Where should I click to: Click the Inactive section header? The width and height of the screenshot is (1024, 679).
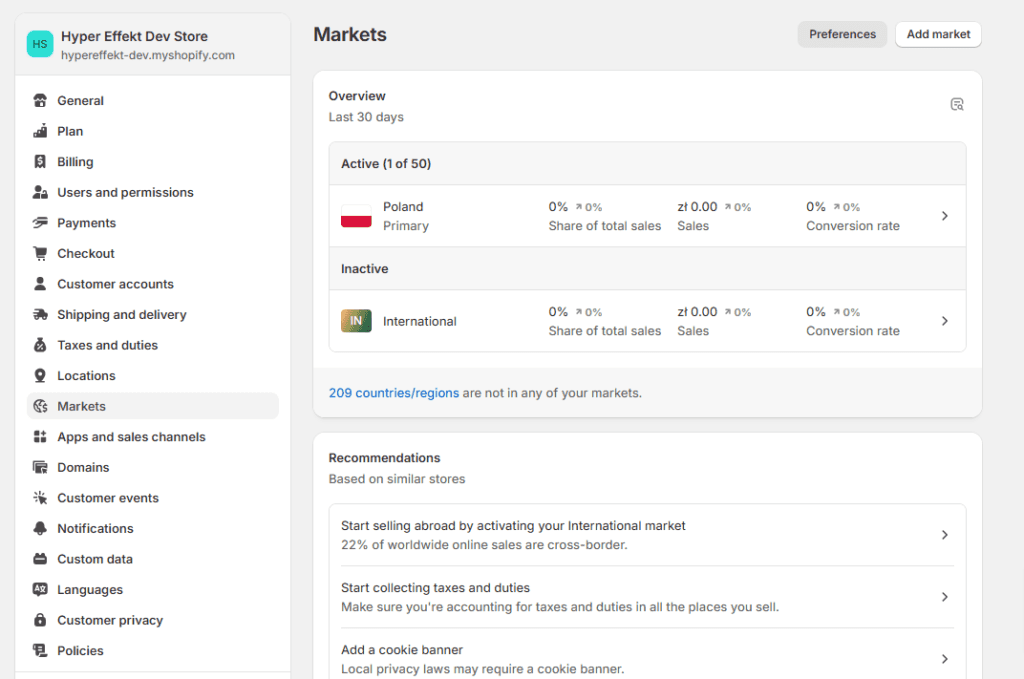pos(364,269)
